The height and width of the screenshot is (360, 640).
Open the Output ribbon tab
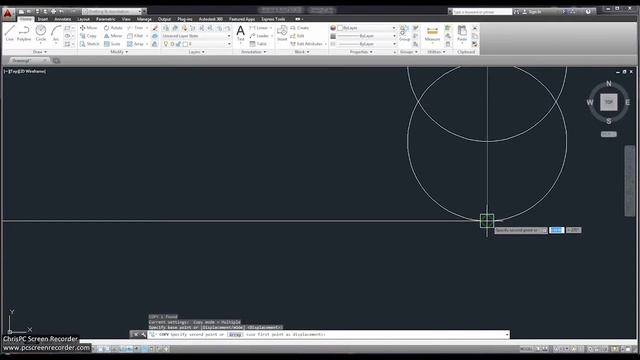(x=164, y=19)
